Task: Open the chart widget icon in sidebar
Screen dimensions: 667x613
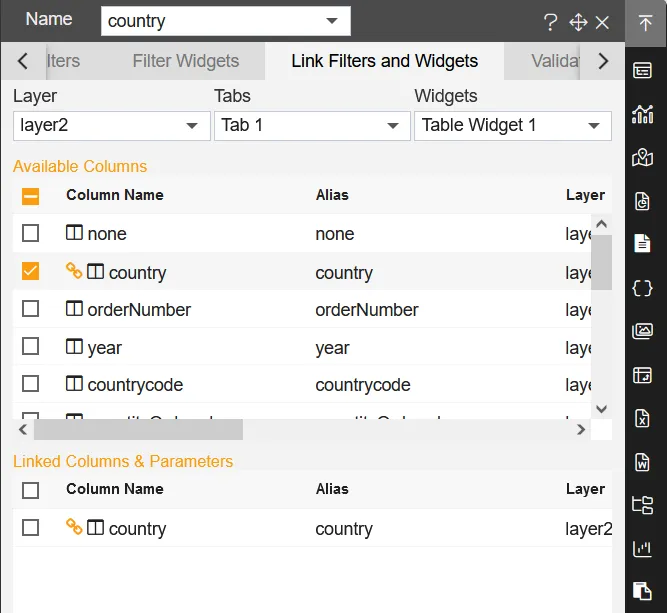Action: tap(642, 114)
